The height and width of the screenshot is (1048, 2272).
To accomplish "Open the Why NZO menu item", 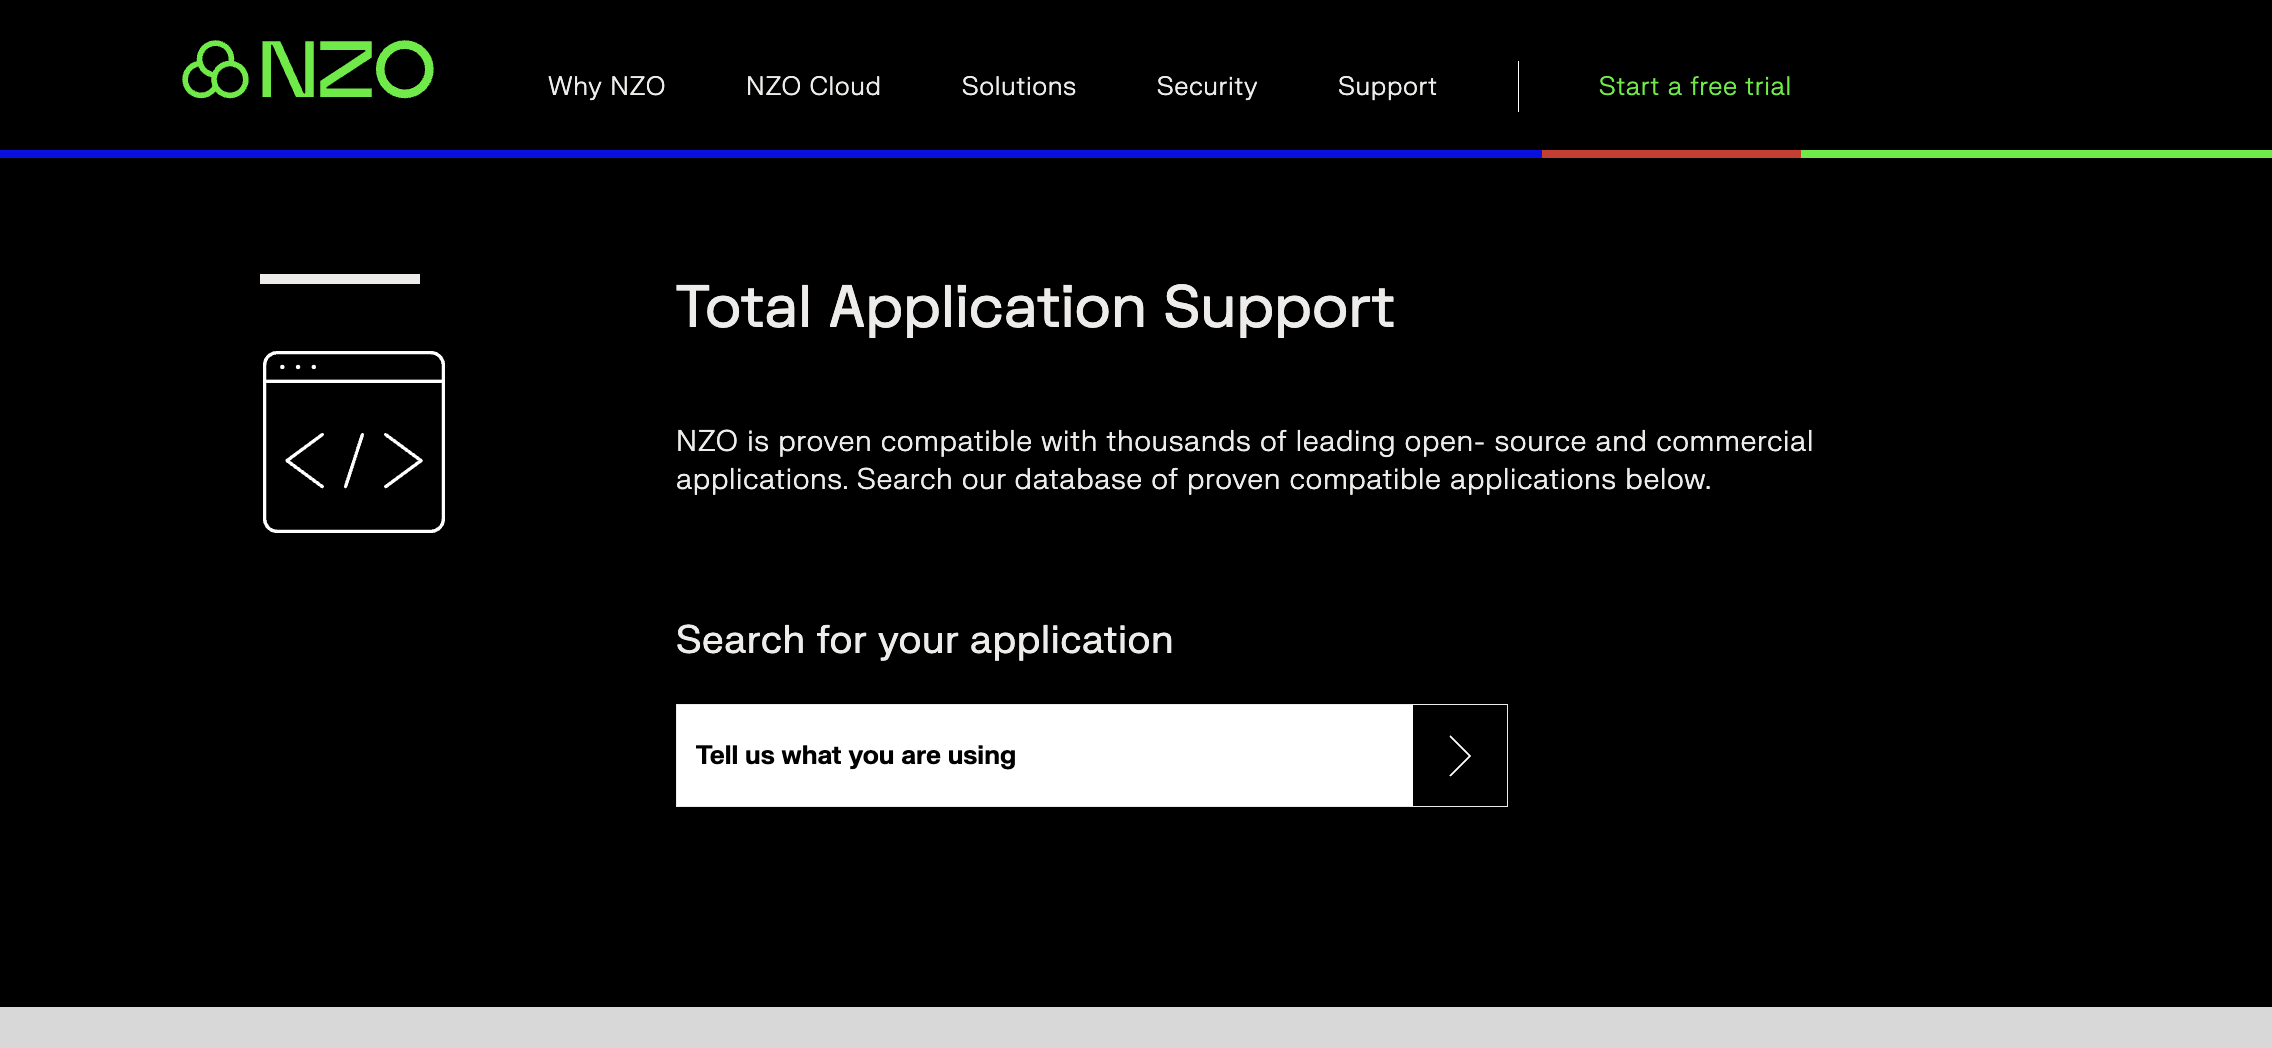I will 606,86.
